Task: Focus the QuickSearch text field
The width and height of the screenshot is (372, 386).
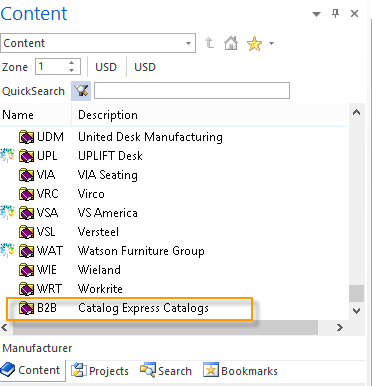Action: click(192, 91)
